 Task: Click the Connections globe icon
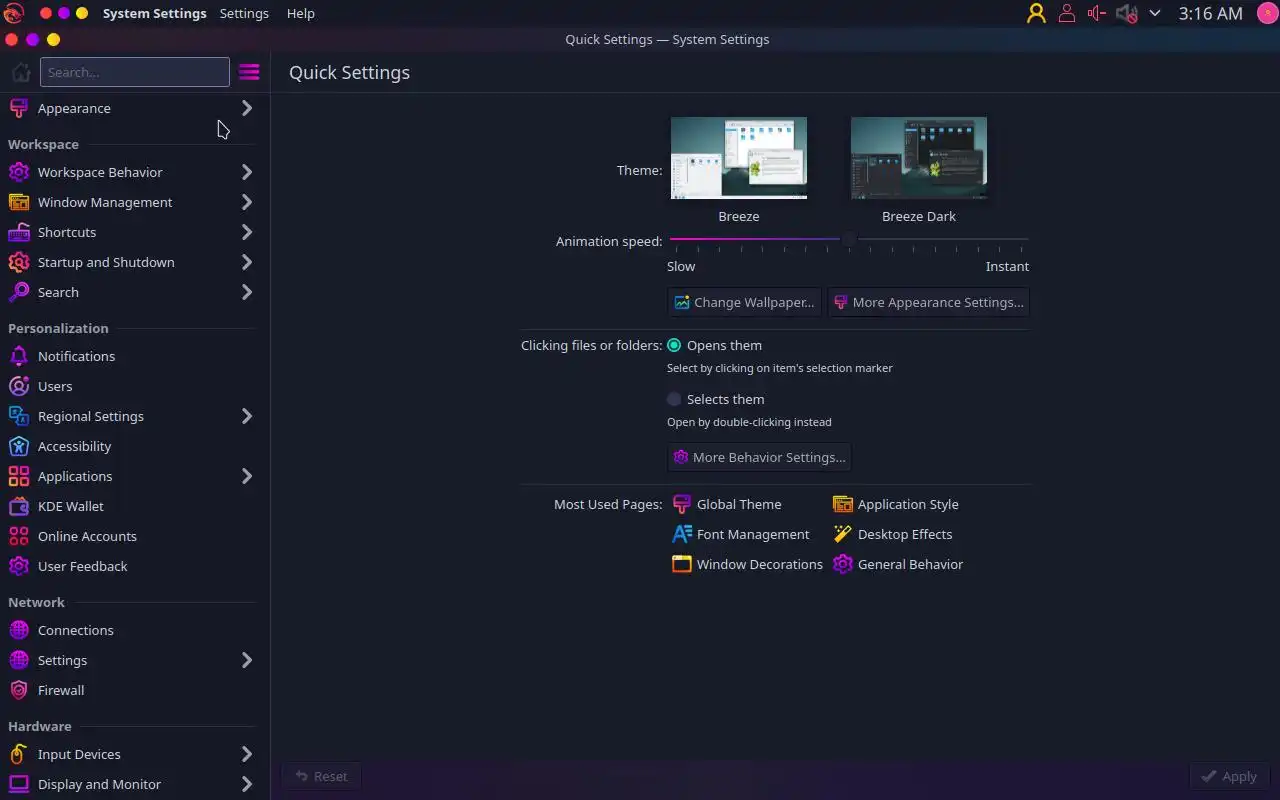coord(18,630)
